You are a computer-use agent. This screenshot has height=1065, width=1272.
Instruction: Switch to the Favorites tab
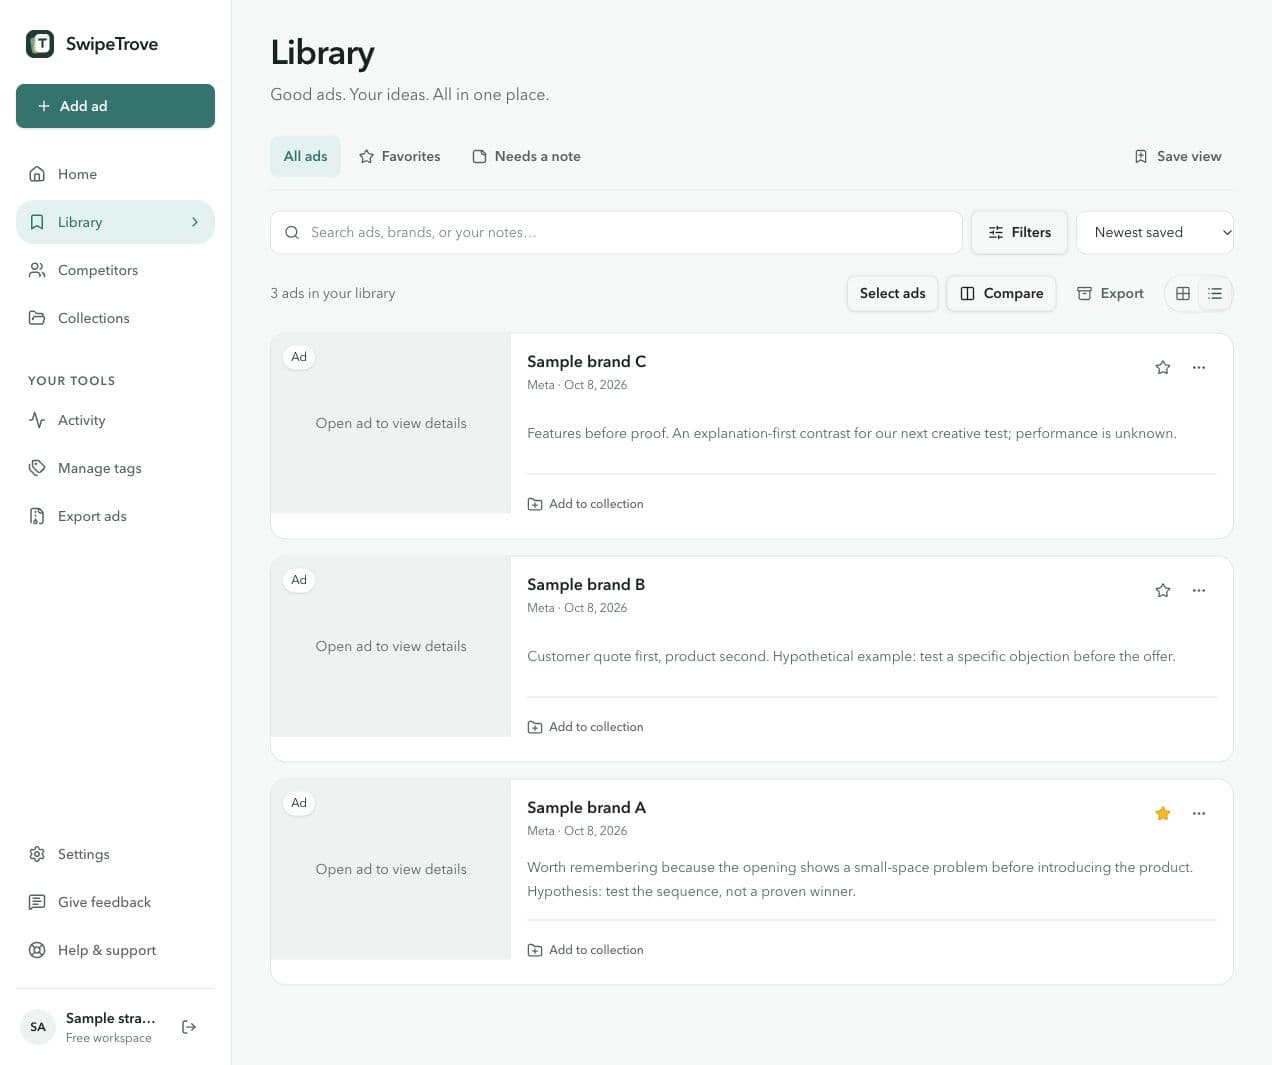(x=400, y=156)
